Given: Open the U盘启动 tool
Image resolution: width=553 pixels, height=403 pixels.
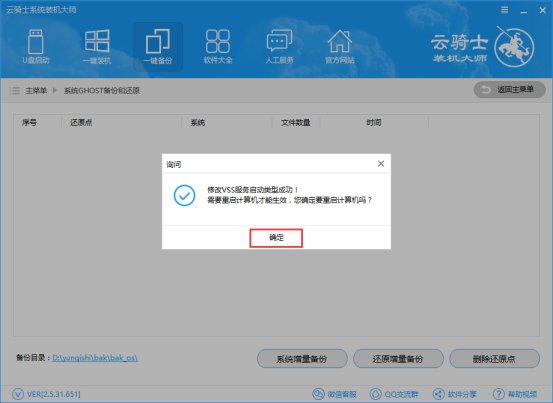Looking at the screenshot, I should point(36,47).
